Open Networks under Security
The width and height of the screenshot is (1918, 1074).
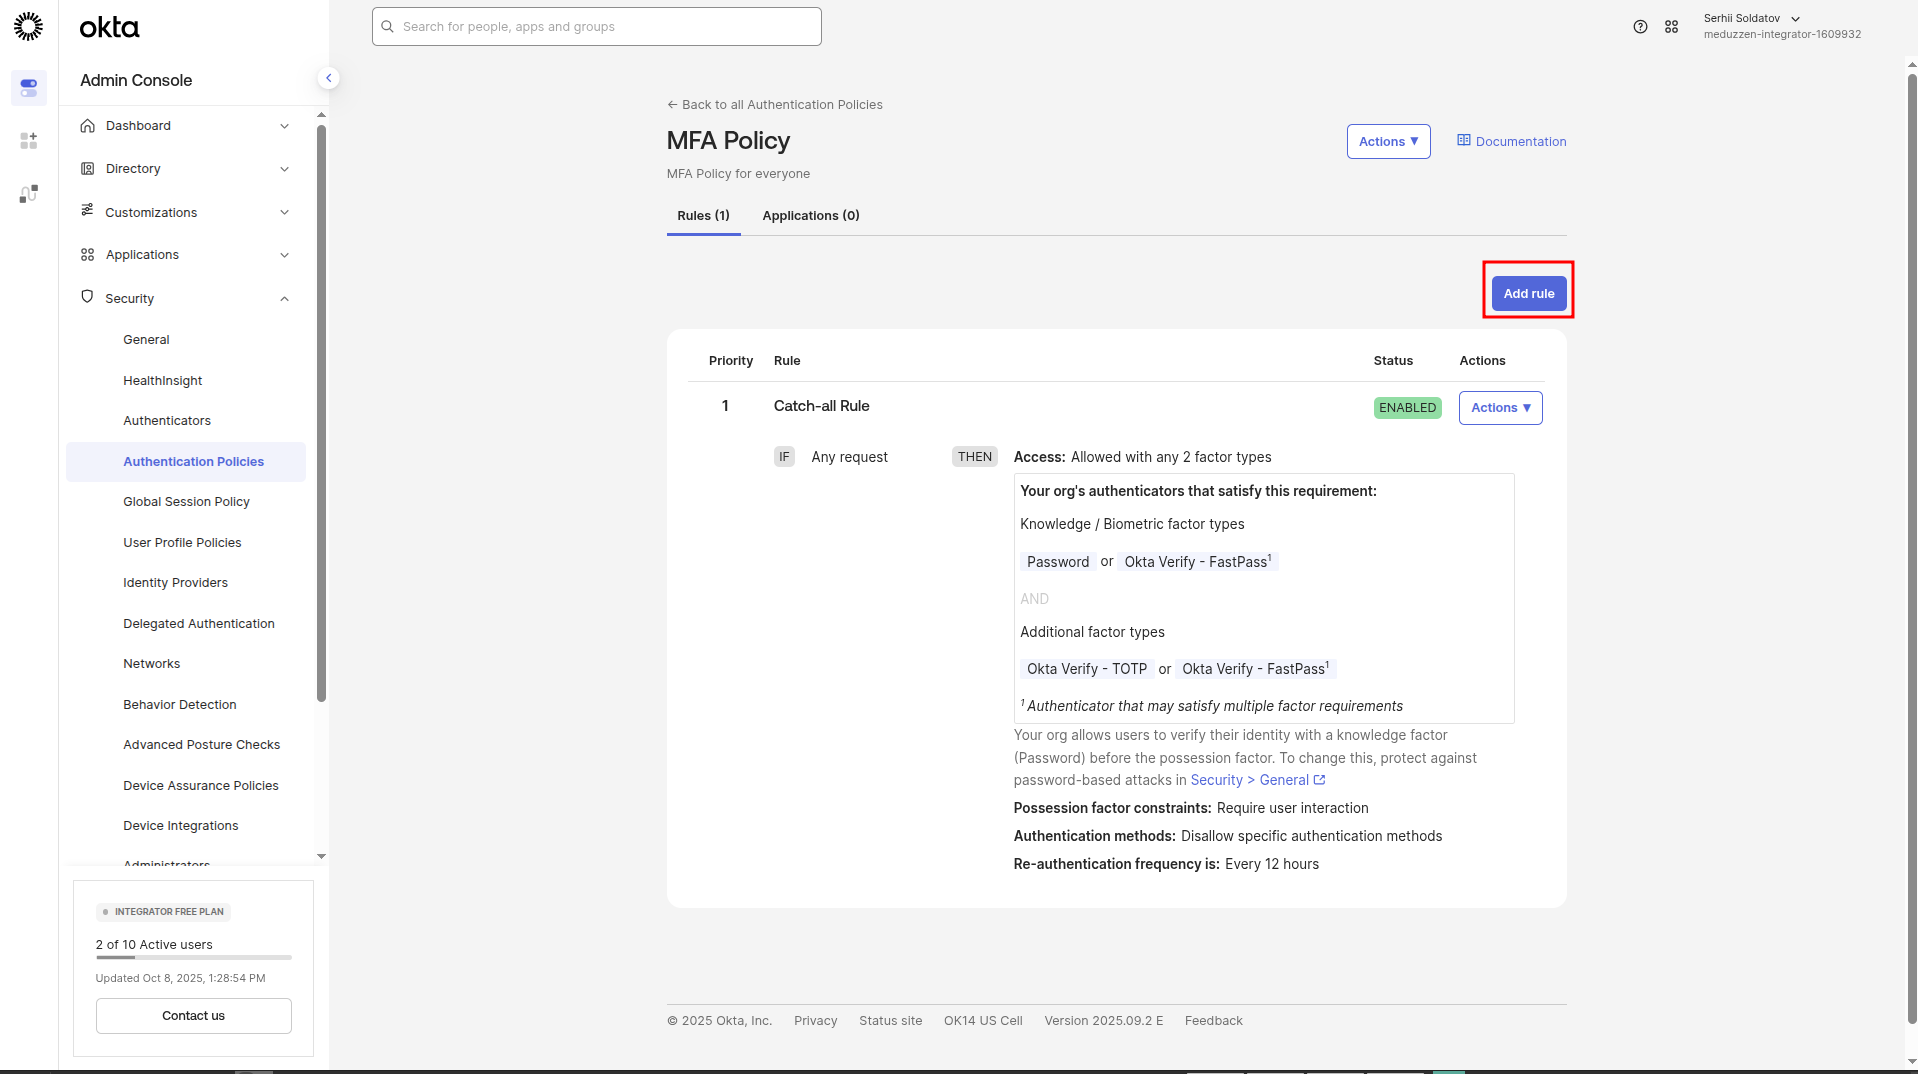point(151,664)
